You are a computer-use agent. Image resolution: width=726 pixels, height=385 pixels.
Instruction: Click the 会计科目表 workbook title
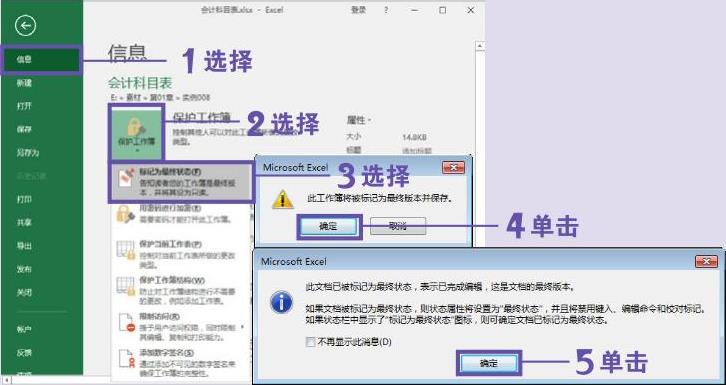140,83
